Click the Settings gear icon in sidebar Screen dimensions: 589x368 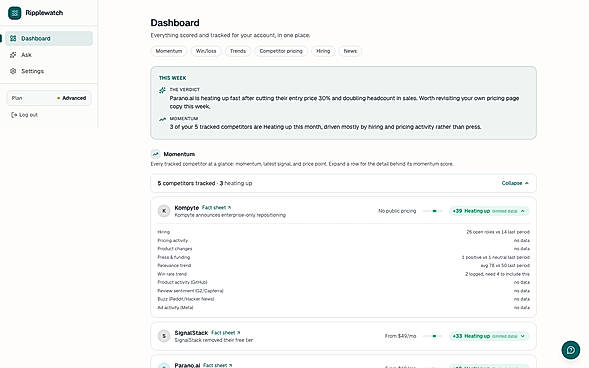pos(13,71)
